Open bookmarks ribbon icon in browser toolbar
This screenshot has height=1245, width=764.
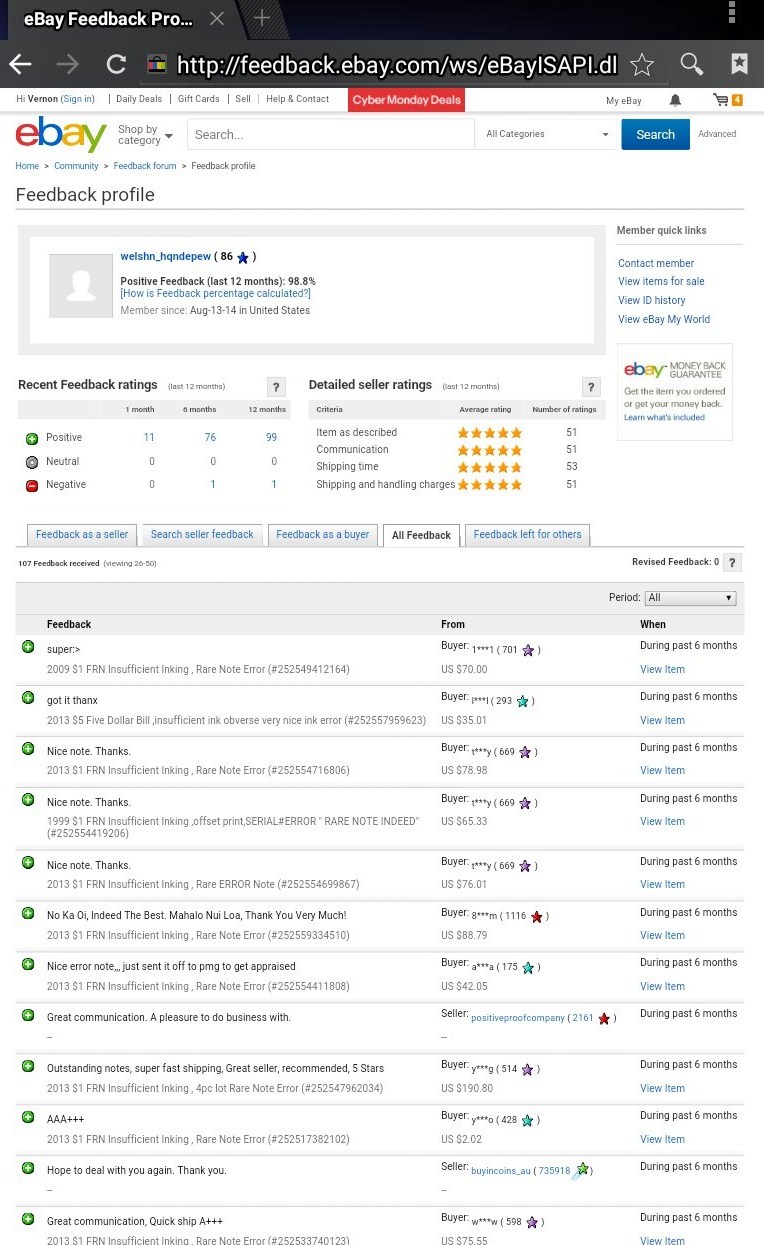(x=739, y=65)
